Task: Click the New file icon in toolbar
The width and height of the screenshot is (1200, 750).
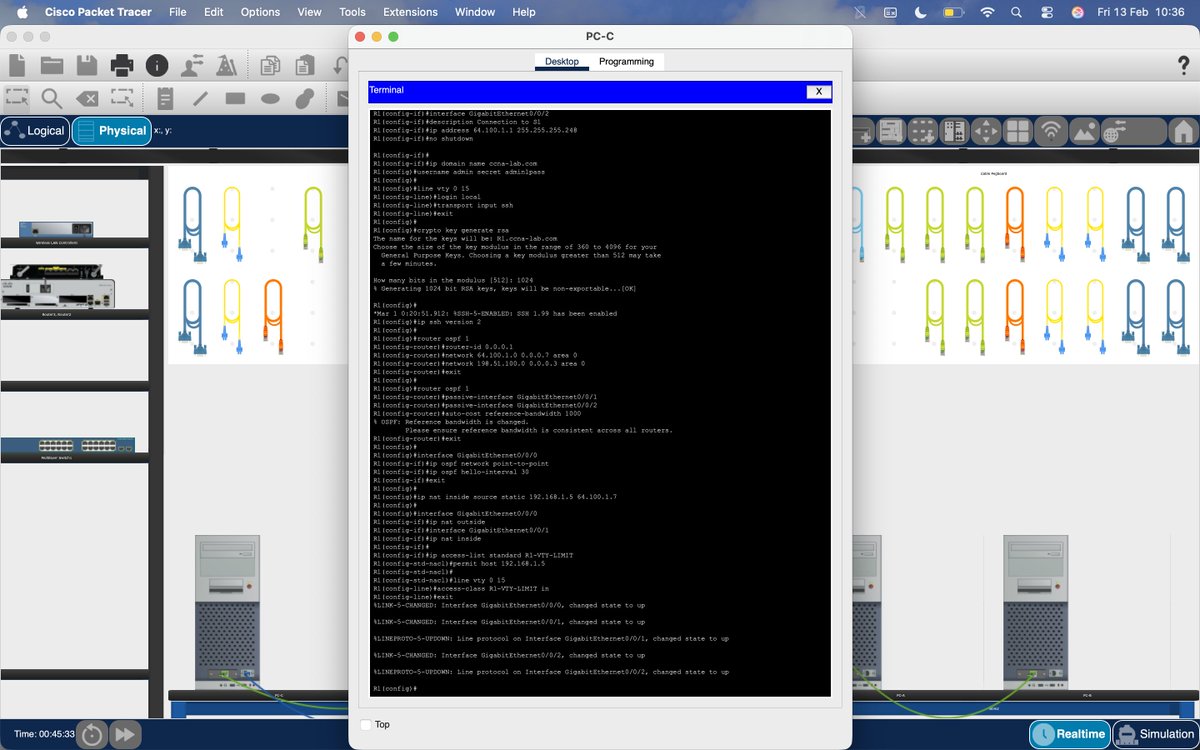Action: coord(17,65)
